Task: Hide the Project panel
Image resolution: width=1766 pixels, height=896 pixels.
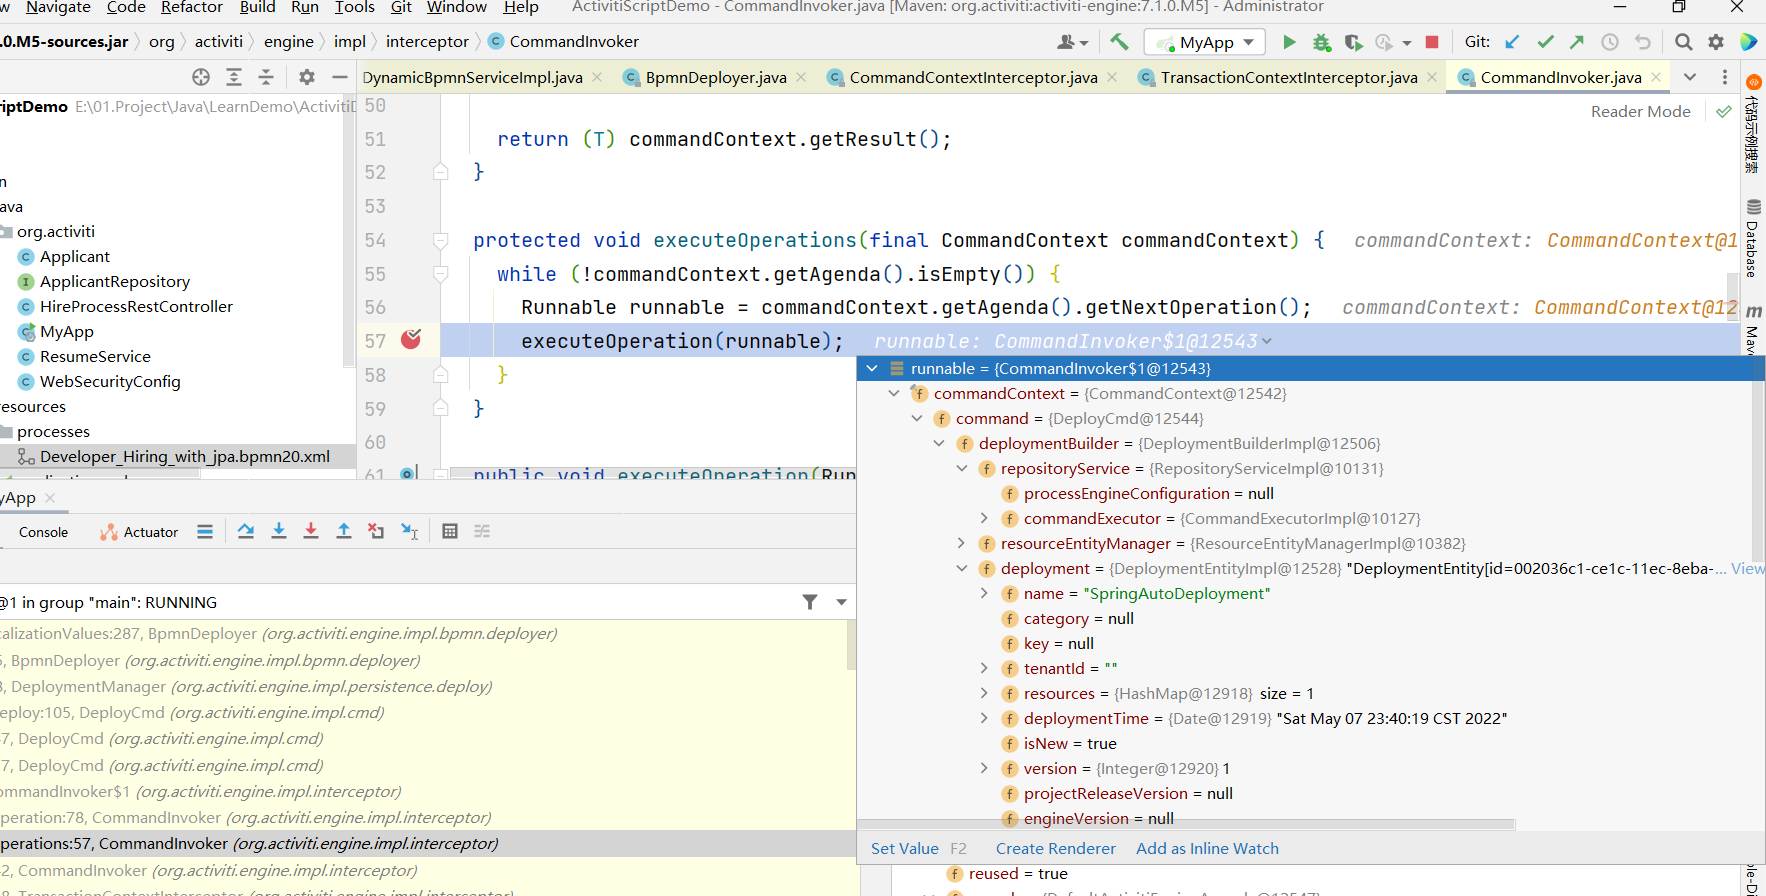Action: 340,77
